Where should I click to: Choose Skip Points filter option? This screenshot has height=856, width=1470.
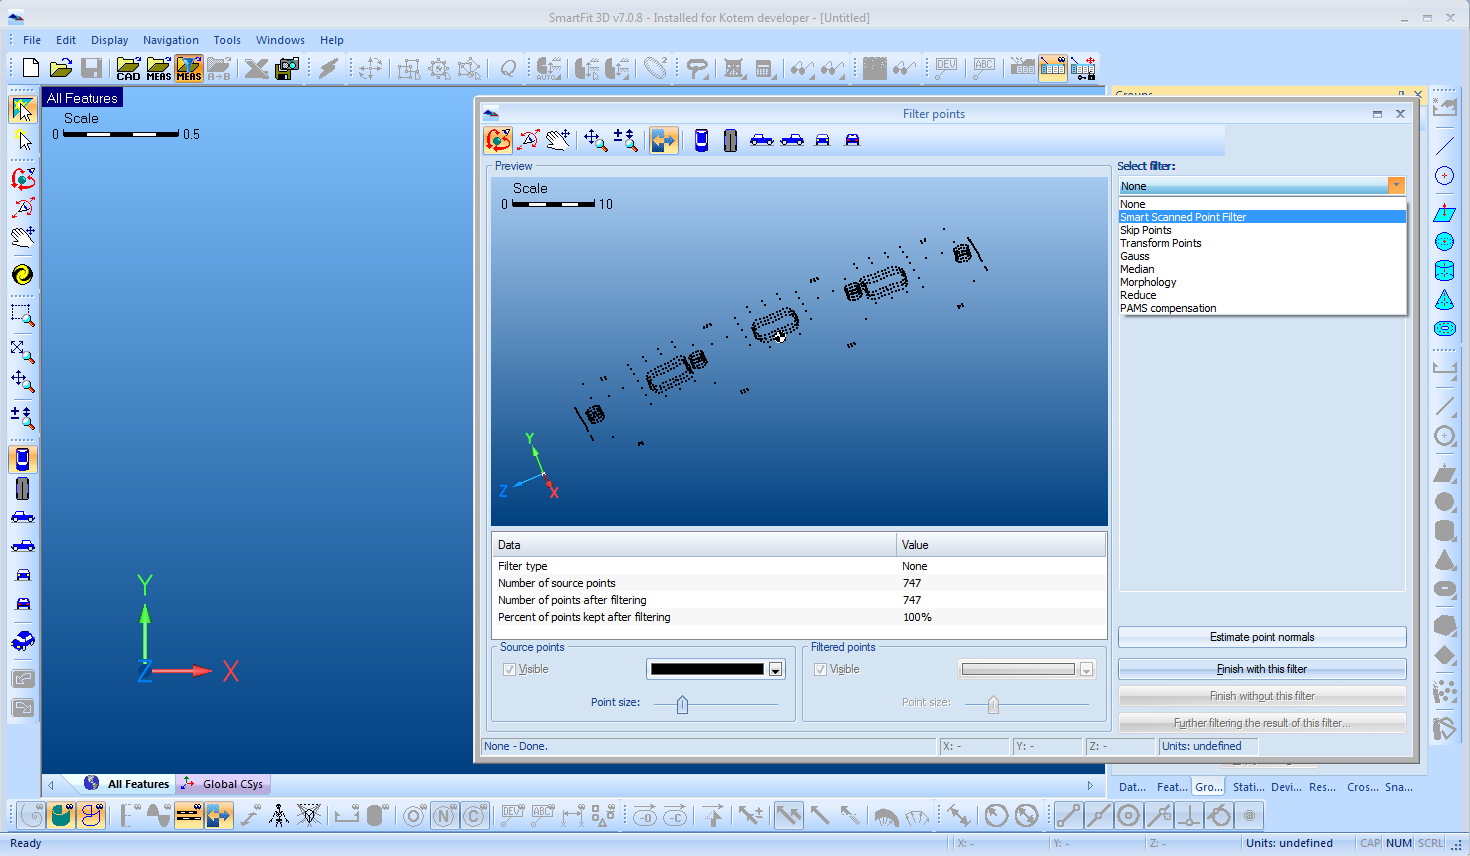tap(1262, 230)
